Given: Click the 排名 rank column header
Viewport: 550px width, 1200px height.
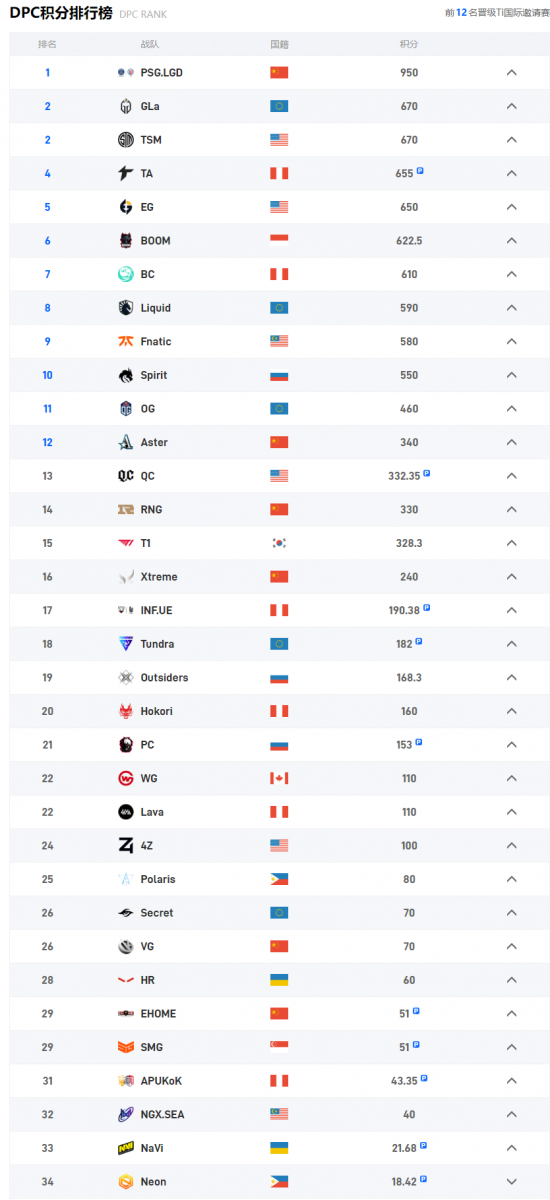Looking at the screenshot, I should click(x=47, y=44).
